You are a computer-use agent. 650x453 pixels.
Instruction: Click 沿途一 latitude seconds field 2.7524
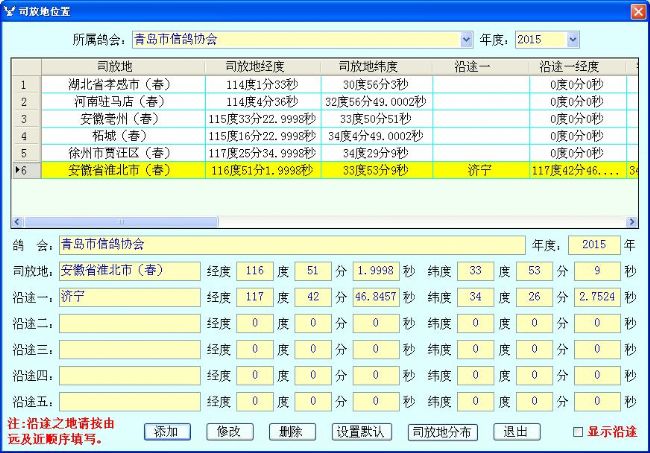point(597,297)
